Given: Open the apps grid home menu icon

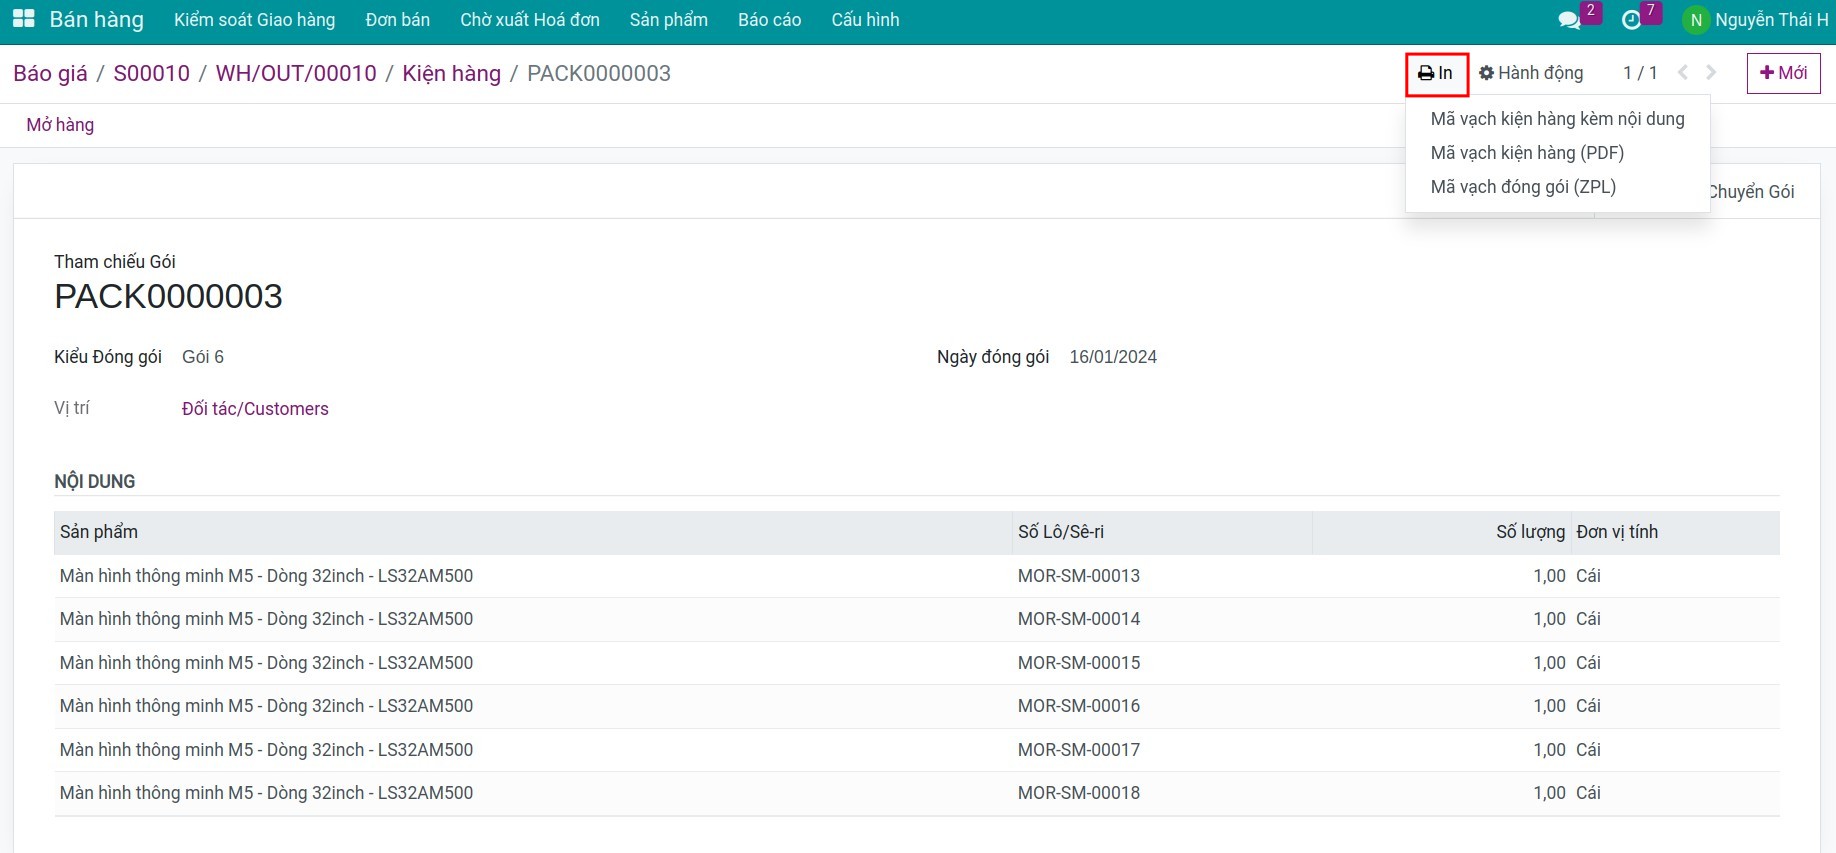Looking at the screenshot, I should 23,19.
